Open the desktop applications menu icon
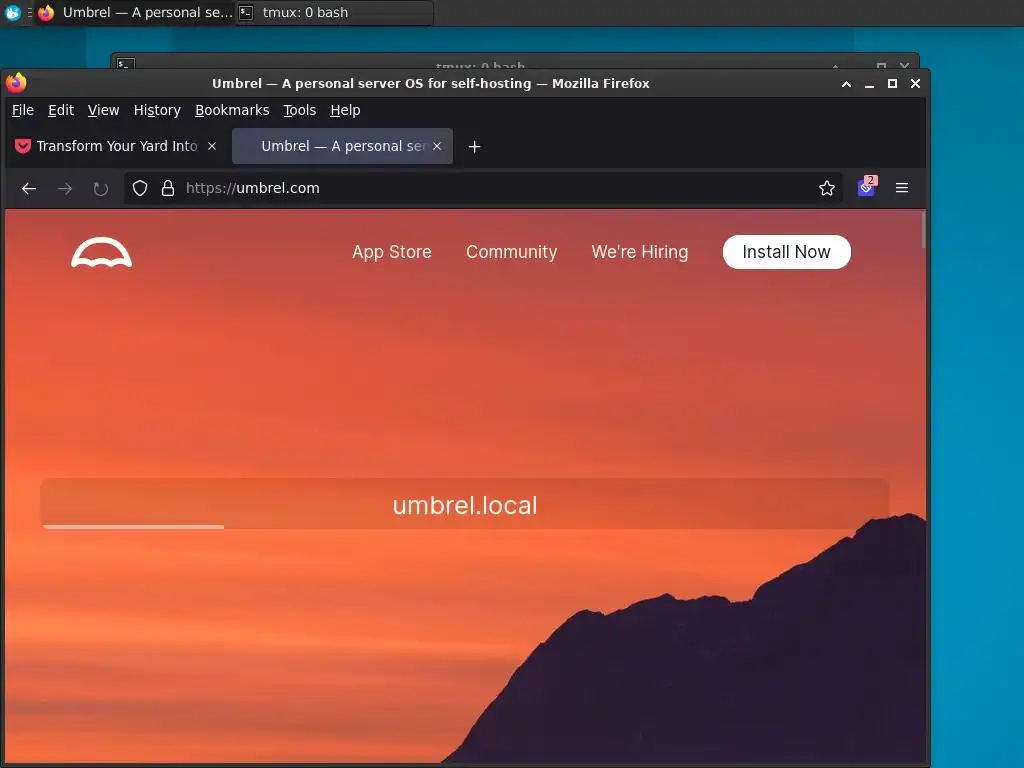 coord(12,12)
